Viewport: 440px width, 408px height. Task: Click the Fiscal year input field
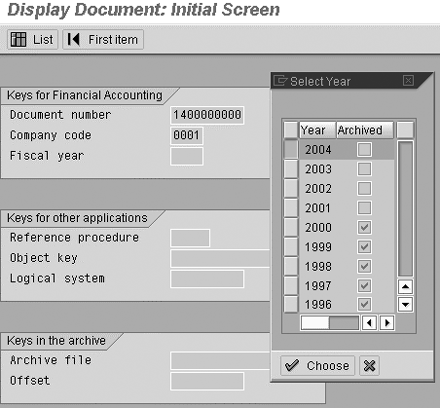coord(187,156)
